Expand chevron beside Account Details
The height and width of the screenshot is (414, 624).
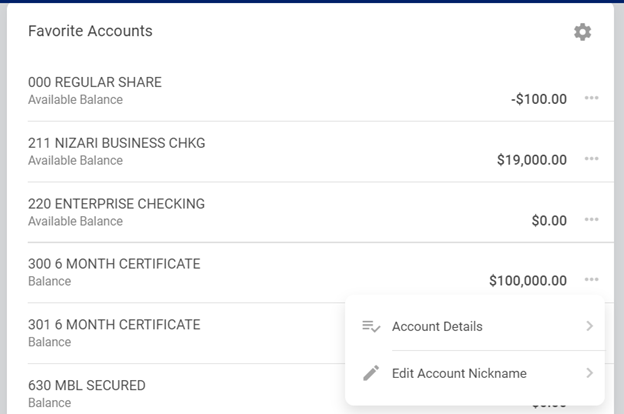[x=589, y=326]
